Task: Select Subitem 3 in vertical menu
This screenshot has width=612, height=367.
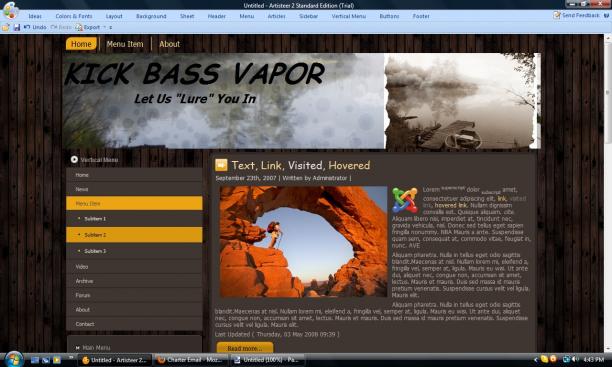Action: 134,251
